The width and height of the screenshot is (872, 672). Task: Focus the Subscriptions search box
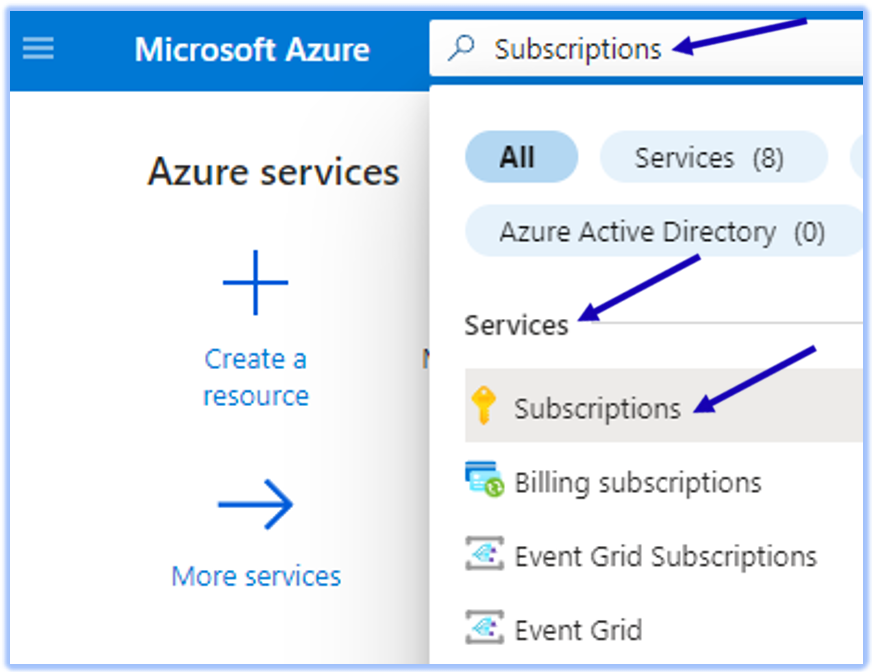point(578,49)
